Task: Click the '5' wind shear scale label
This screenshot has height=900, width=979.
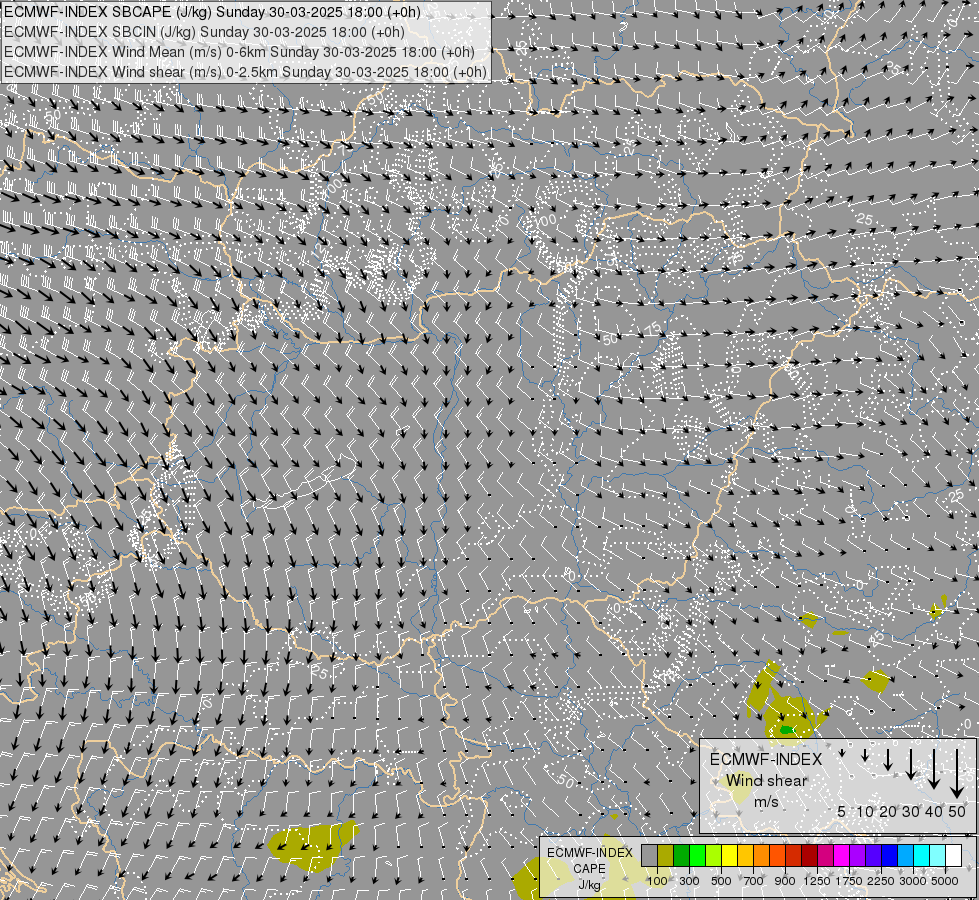Action: click(x=842, y=811)
